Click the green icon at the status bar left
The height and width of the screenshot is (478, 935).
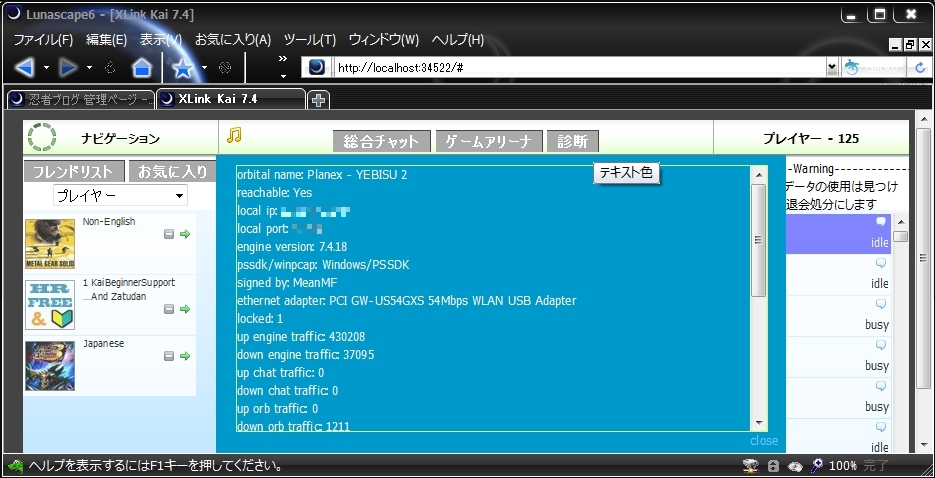coord(15,465)
